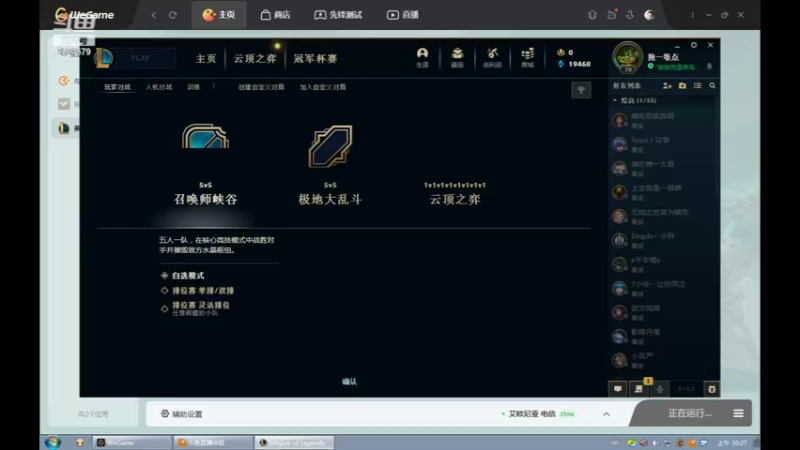The image size is (800, 450).
Task: Select the 人机对战 sub-tab
Action: pos(159,87)
